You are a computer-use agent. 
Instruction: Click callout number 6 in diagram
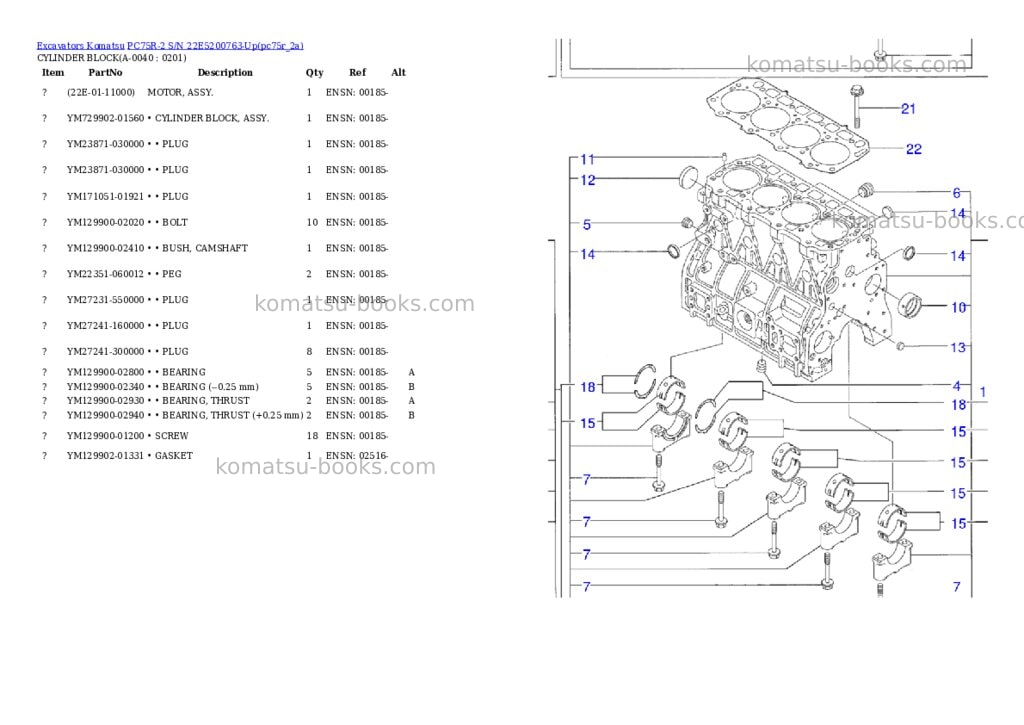(x=957, y=193)
